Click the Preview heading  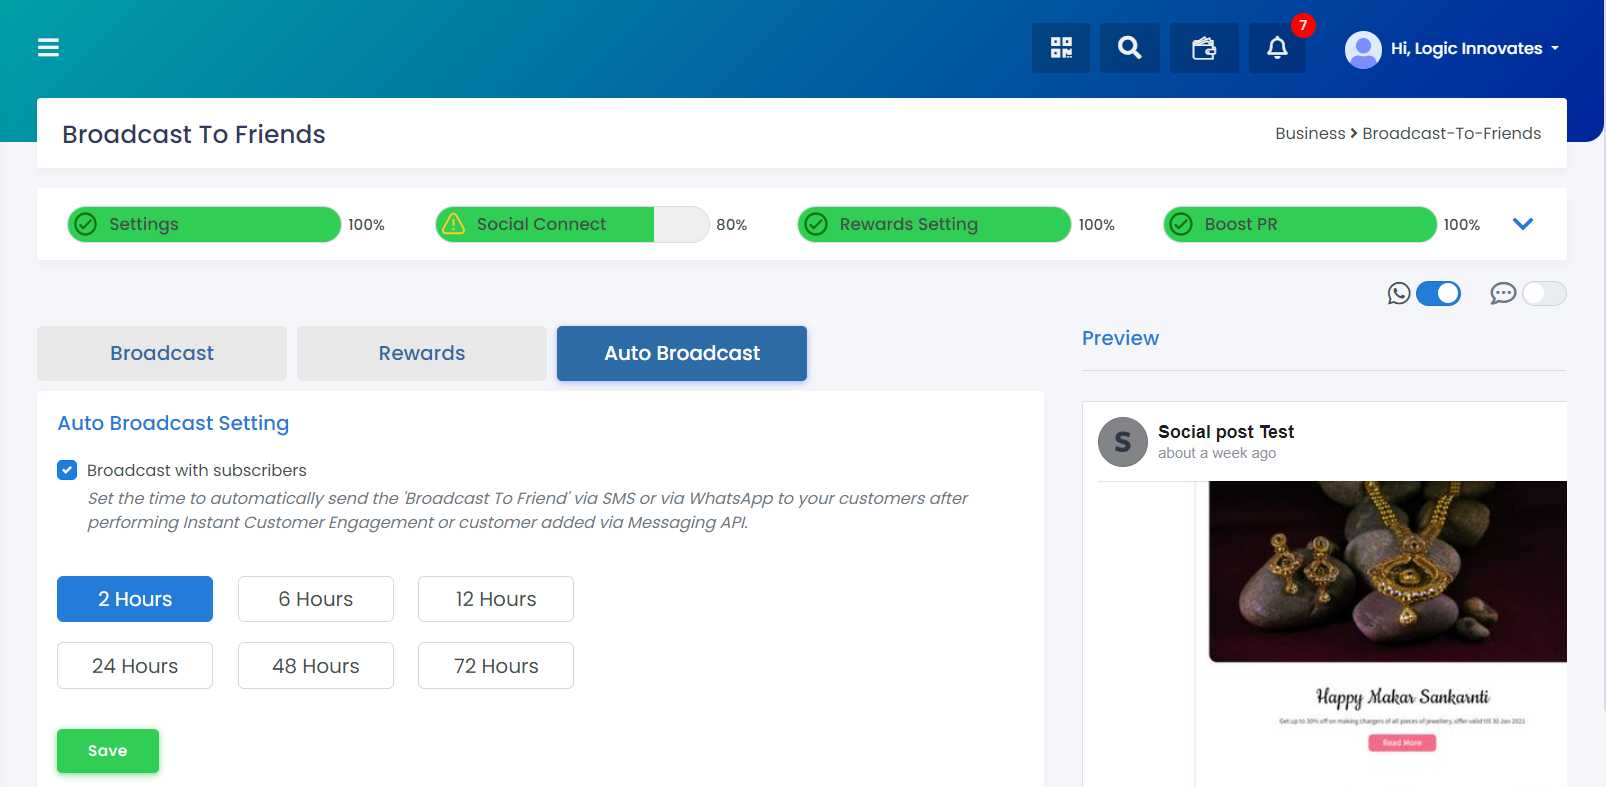1120,338
